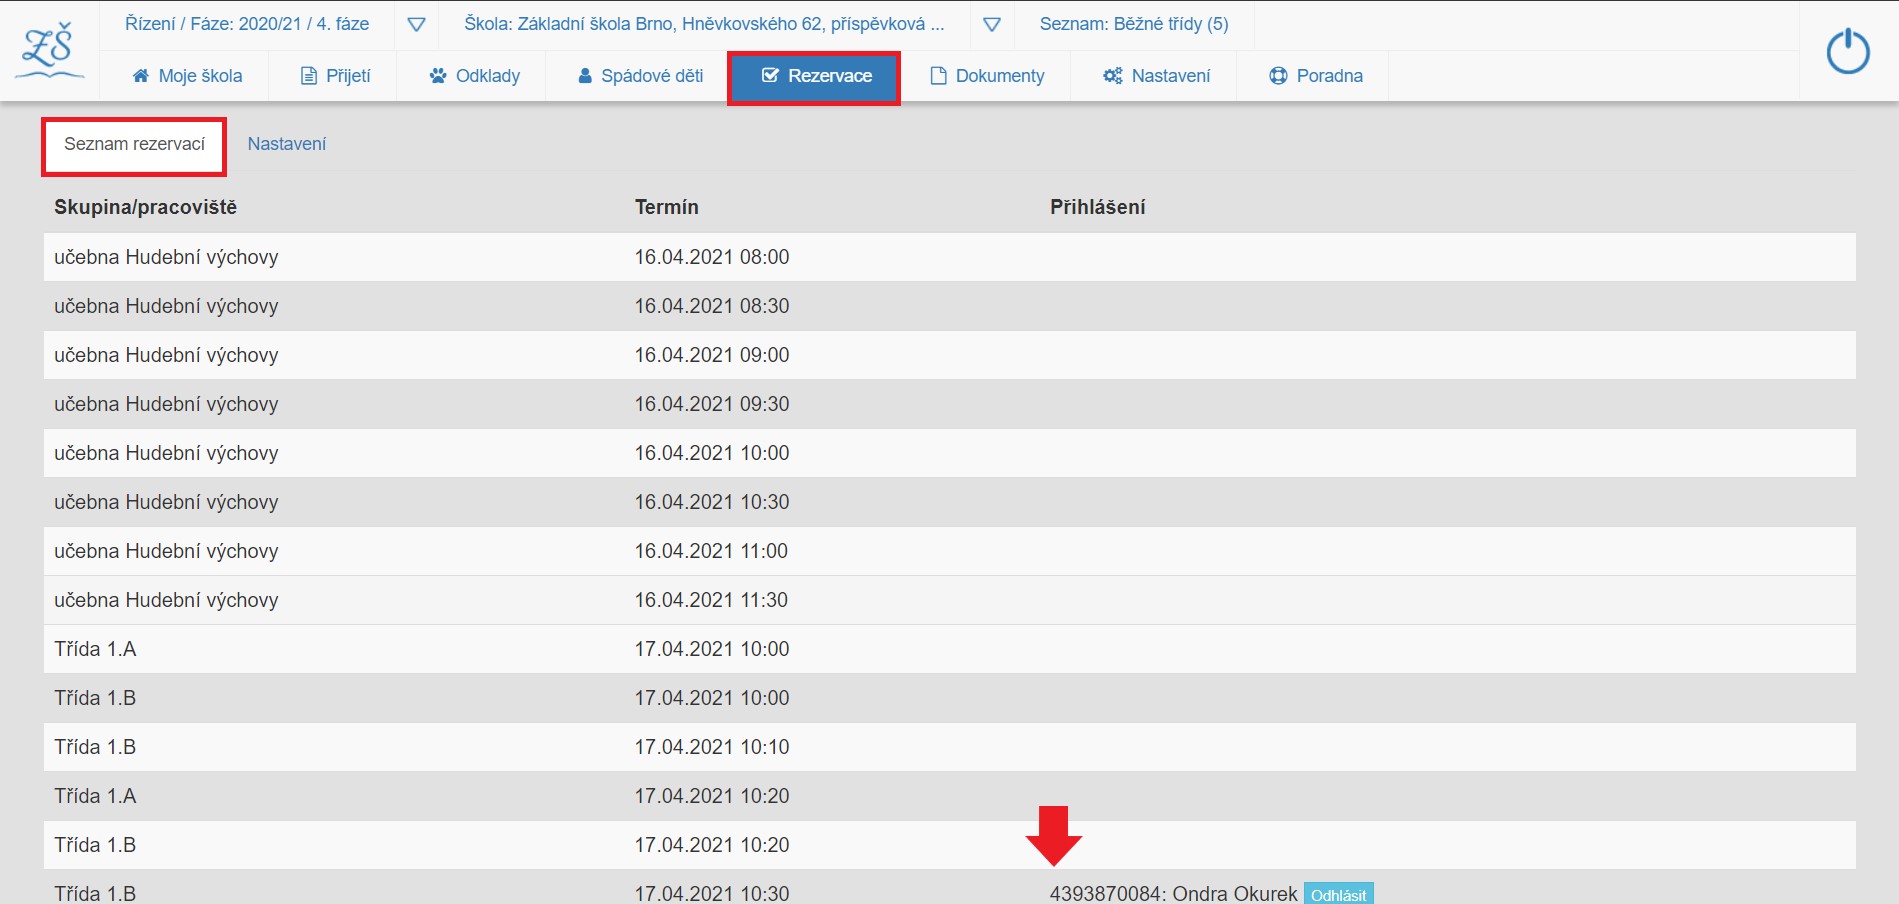
Task: Open the Škola: Základní škola Brno selector
Action: pos(704,24)
